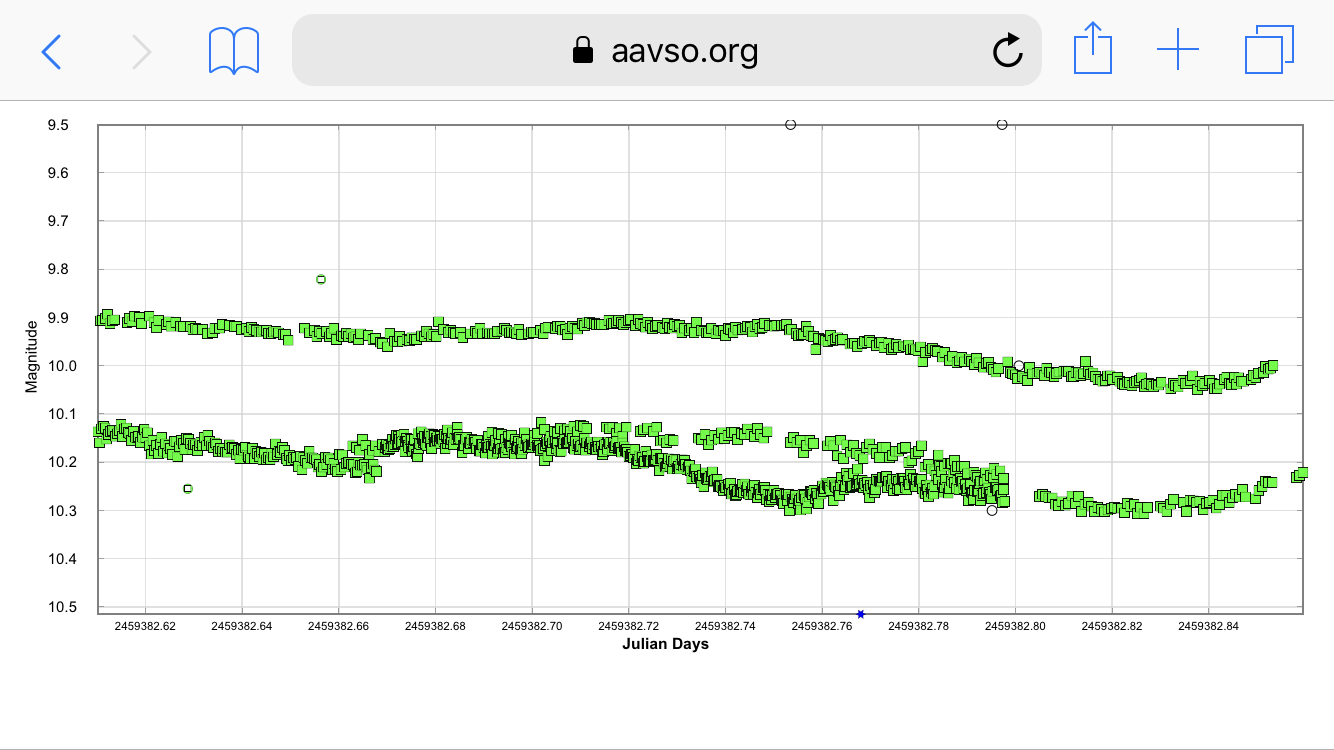Click the left open circle on top border
Screen dimensions: 1334x750
791,125
